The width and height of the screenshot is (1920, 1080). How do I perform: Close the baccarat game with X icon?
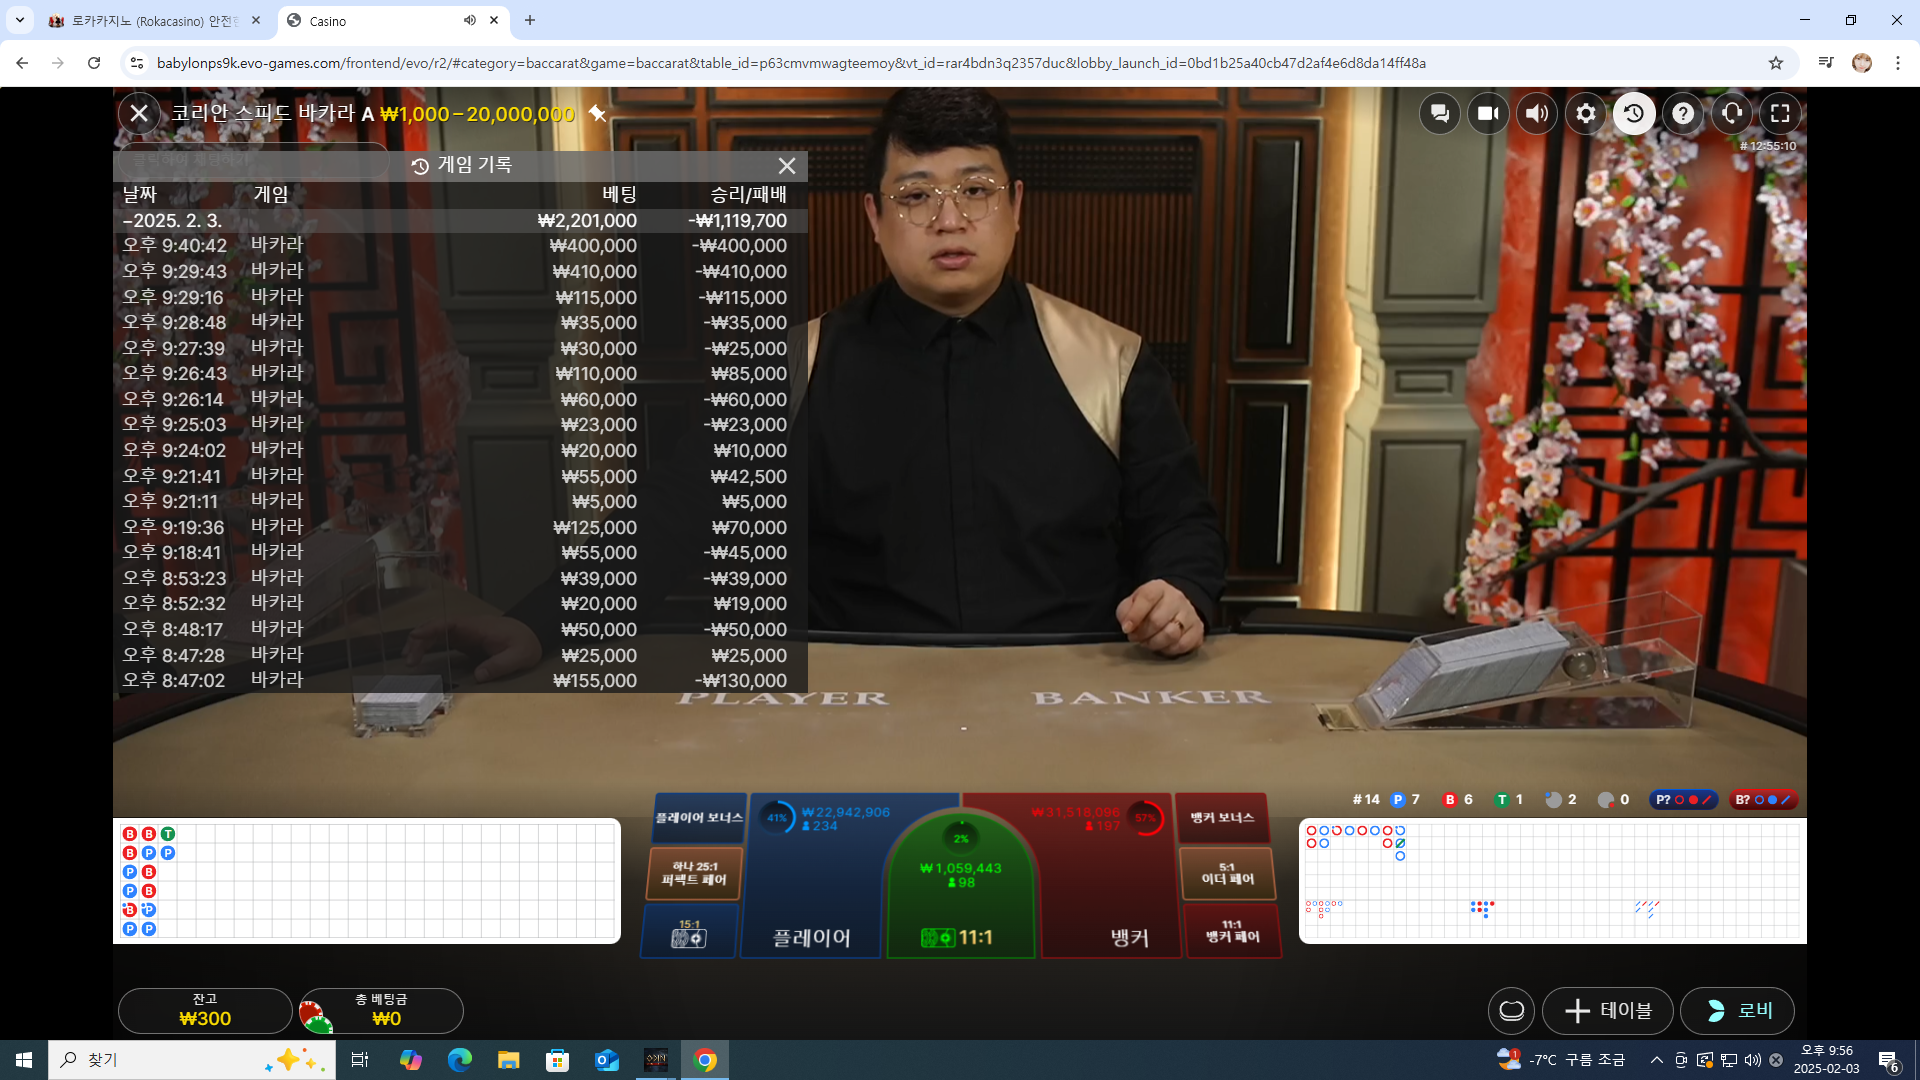tap(139, 114)
